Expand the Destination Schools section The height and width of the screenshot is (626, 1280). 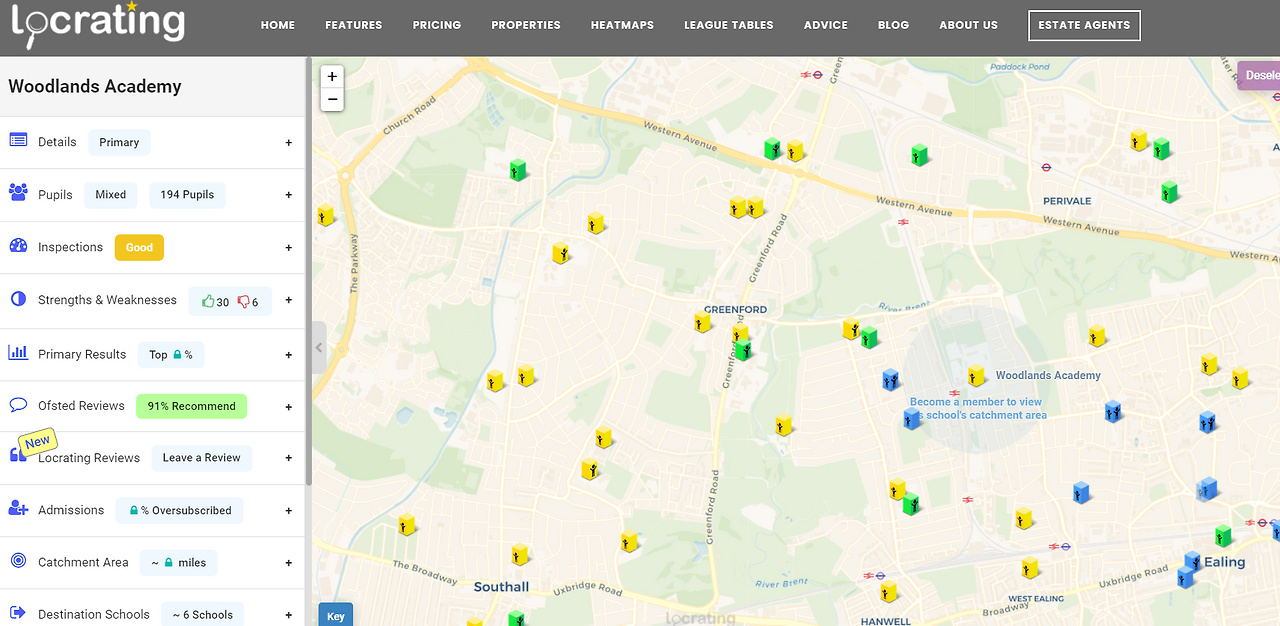[288, 614]
